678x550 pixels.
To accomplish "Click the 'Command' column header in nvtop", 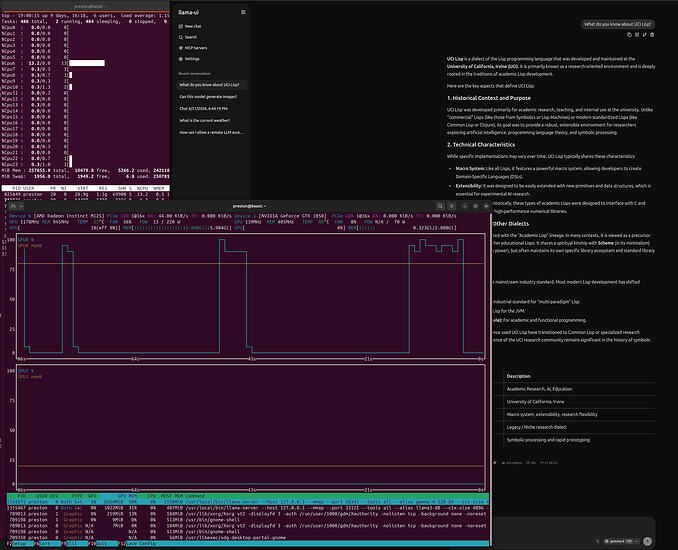I will pos(195,496).
